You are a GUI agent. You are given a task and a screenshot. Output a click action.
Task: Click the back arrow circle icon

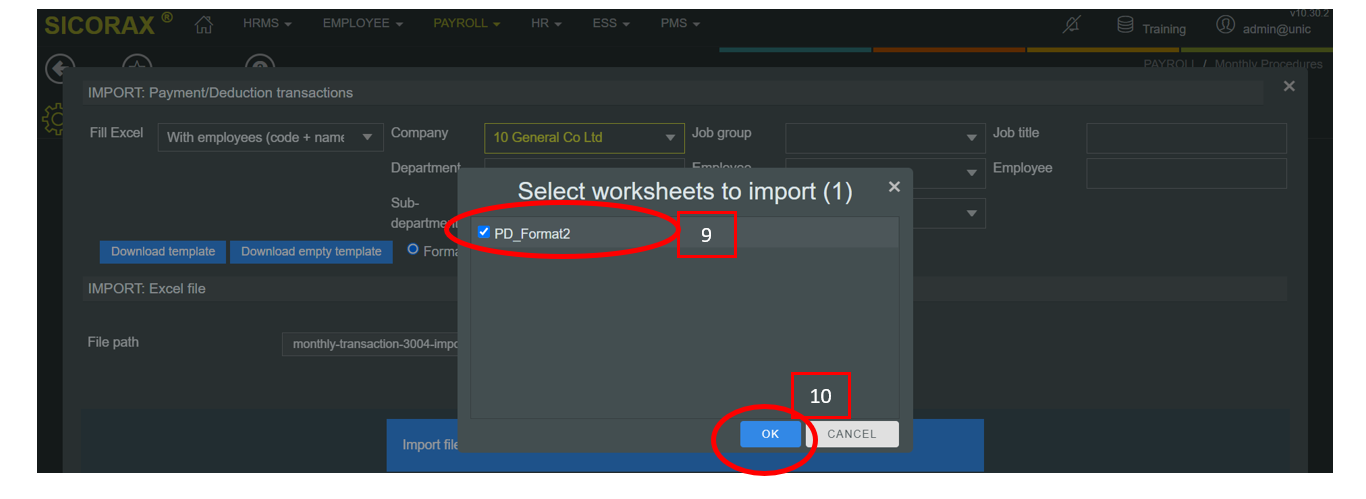point(60,68)
